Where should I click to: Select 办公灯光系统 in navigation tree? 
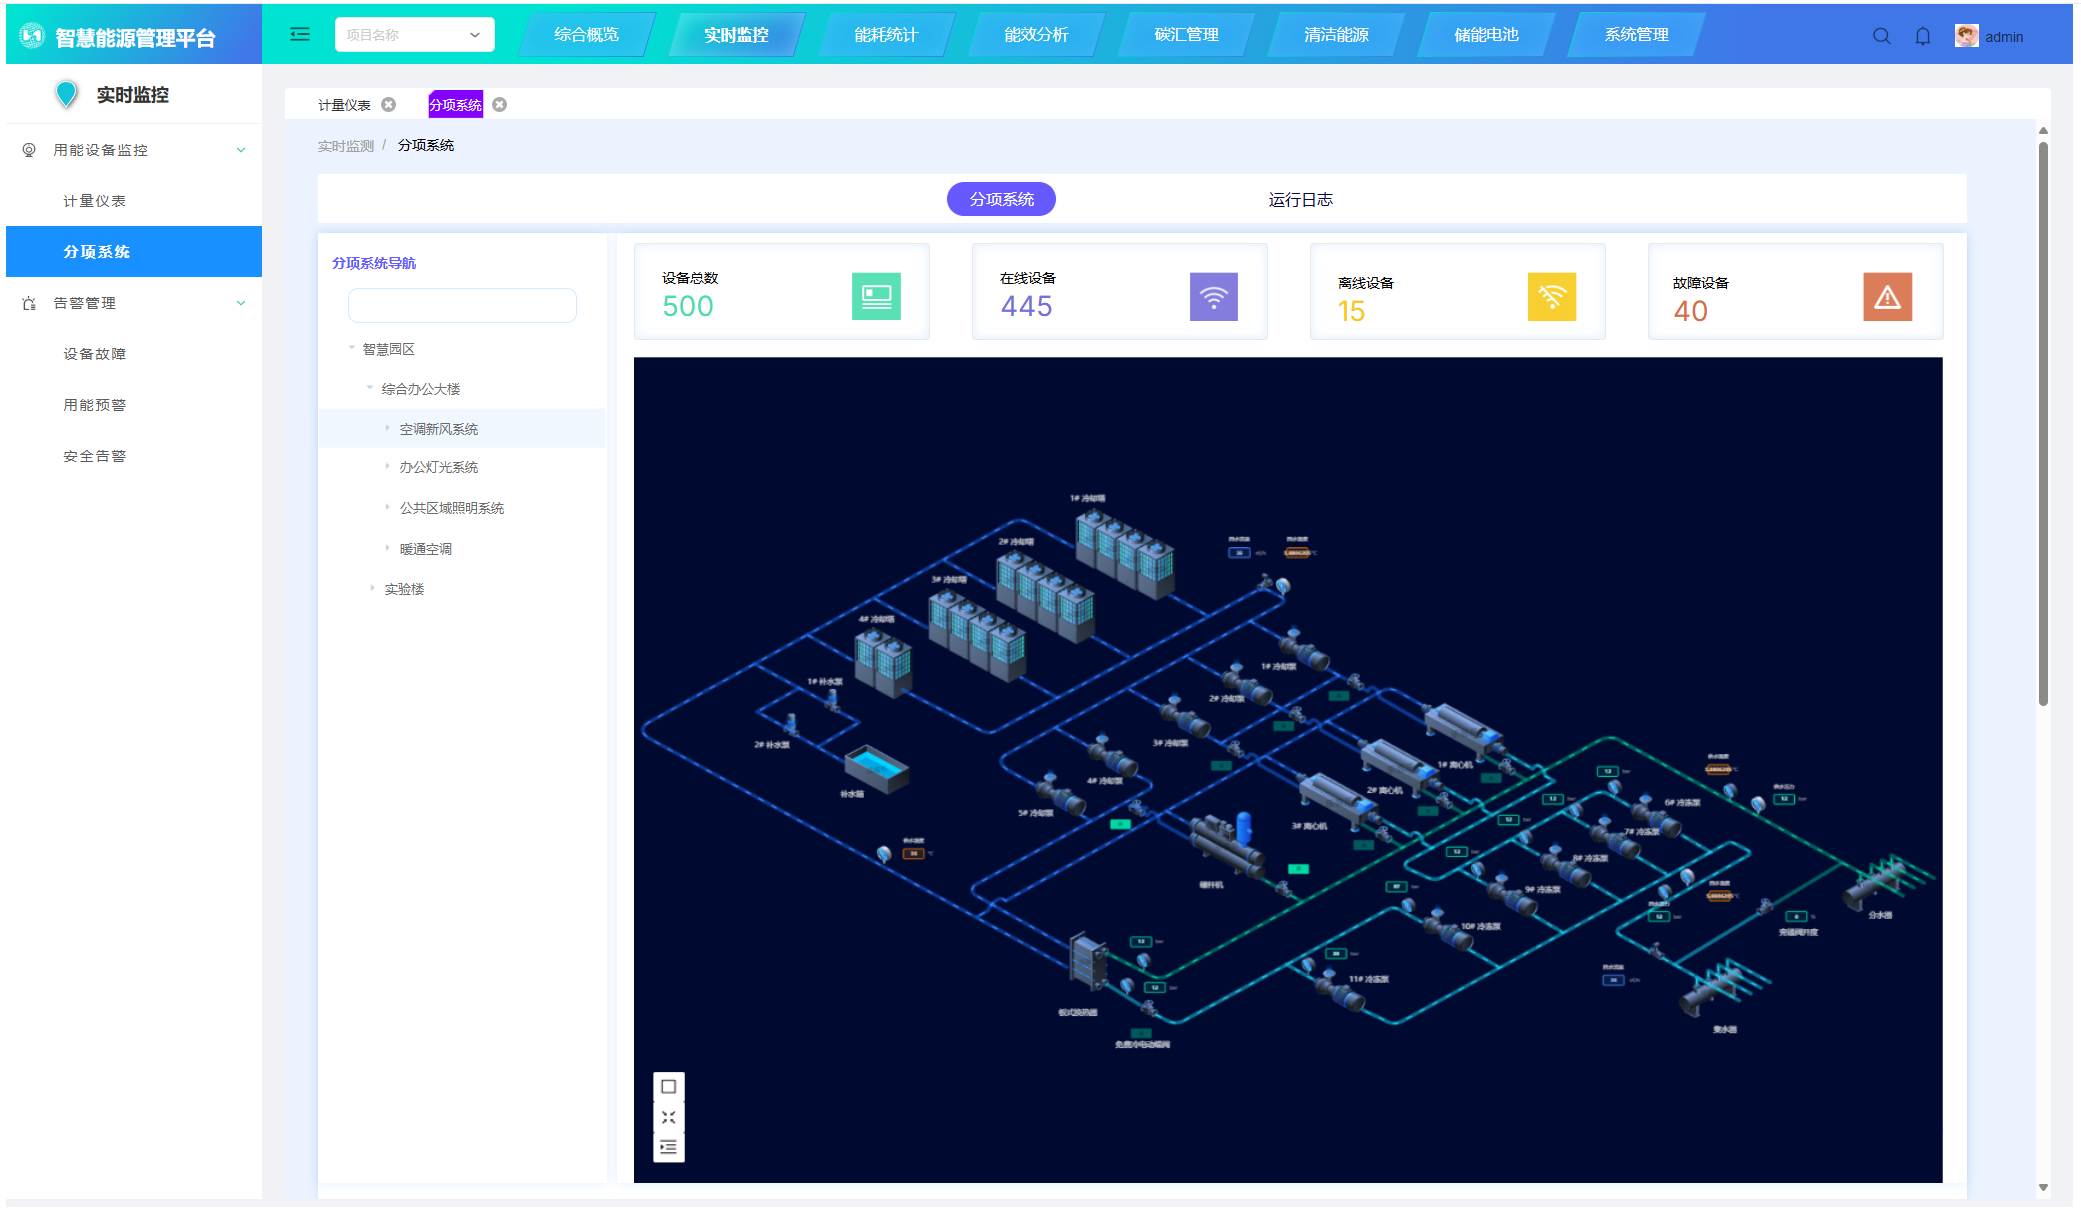[x=438, y=467]
